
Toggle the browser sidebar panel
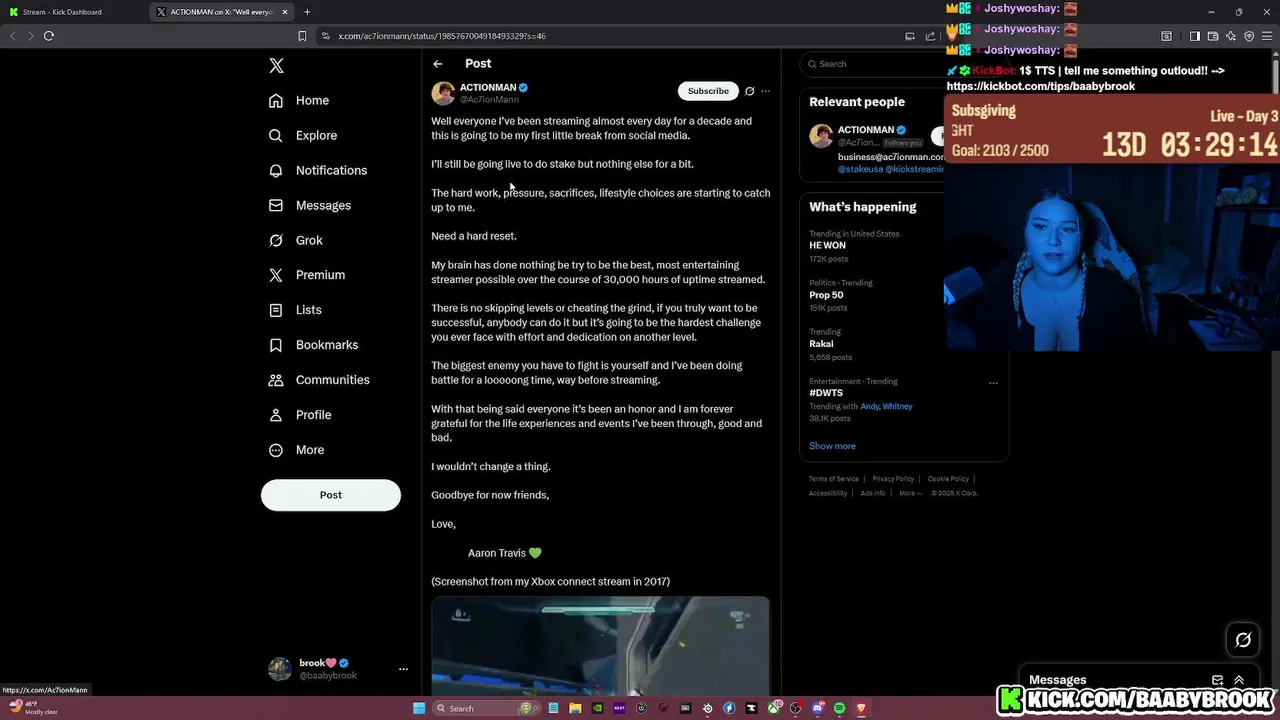[1195, 36]
